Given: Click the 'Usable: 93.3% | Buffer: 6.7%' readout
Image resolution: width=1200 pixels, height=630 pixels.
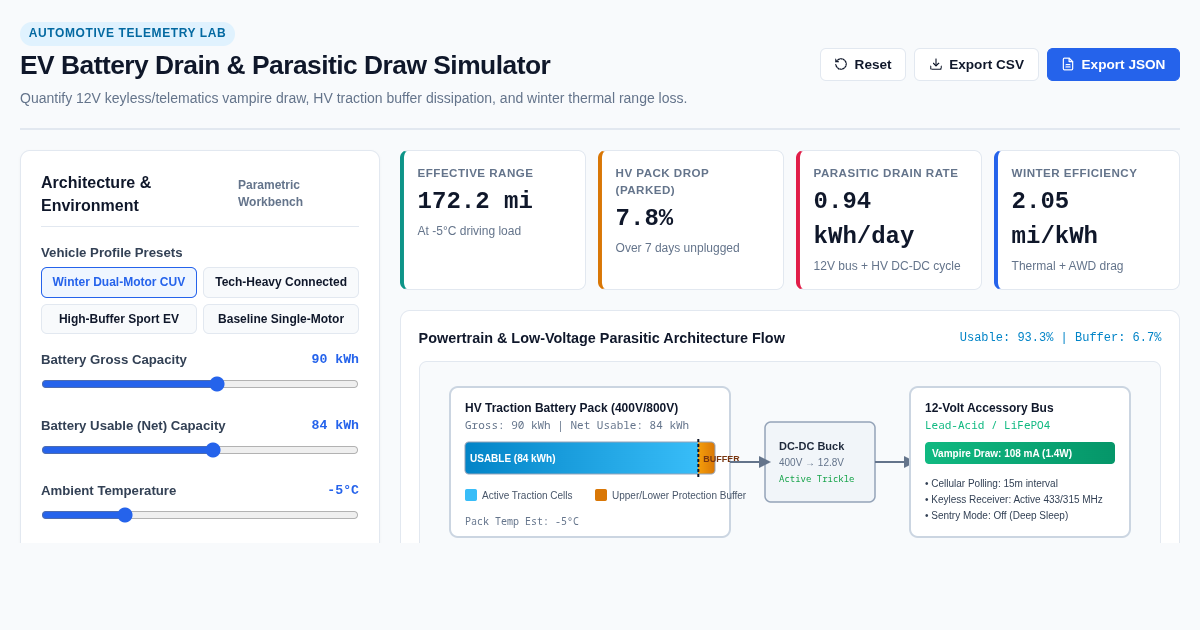Looking at the screenshot, I should click(x=1060, y=338).
